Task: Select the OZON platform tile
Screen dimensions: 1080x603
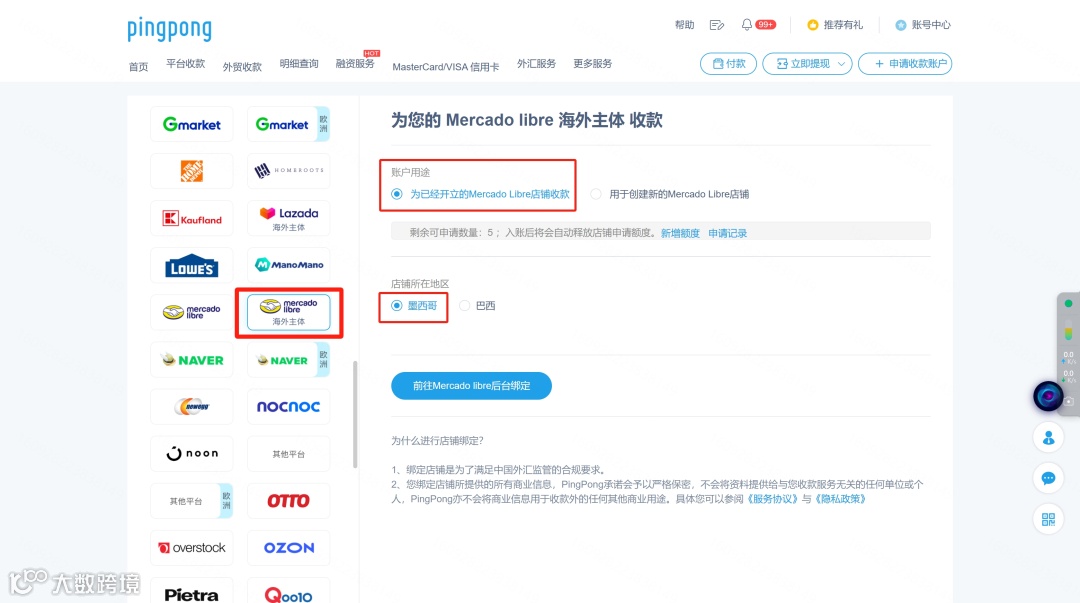Action: tap(289, 548)
